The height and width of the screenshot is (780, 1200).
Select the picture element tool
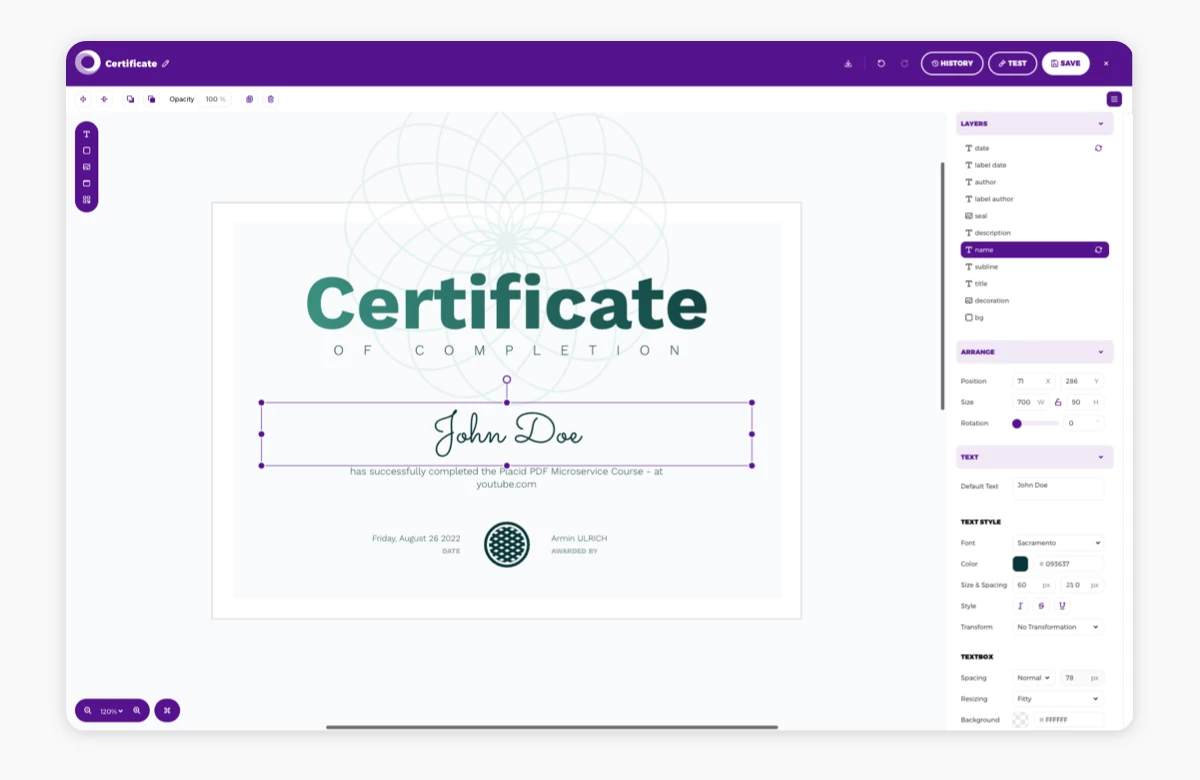click(87, 167)
